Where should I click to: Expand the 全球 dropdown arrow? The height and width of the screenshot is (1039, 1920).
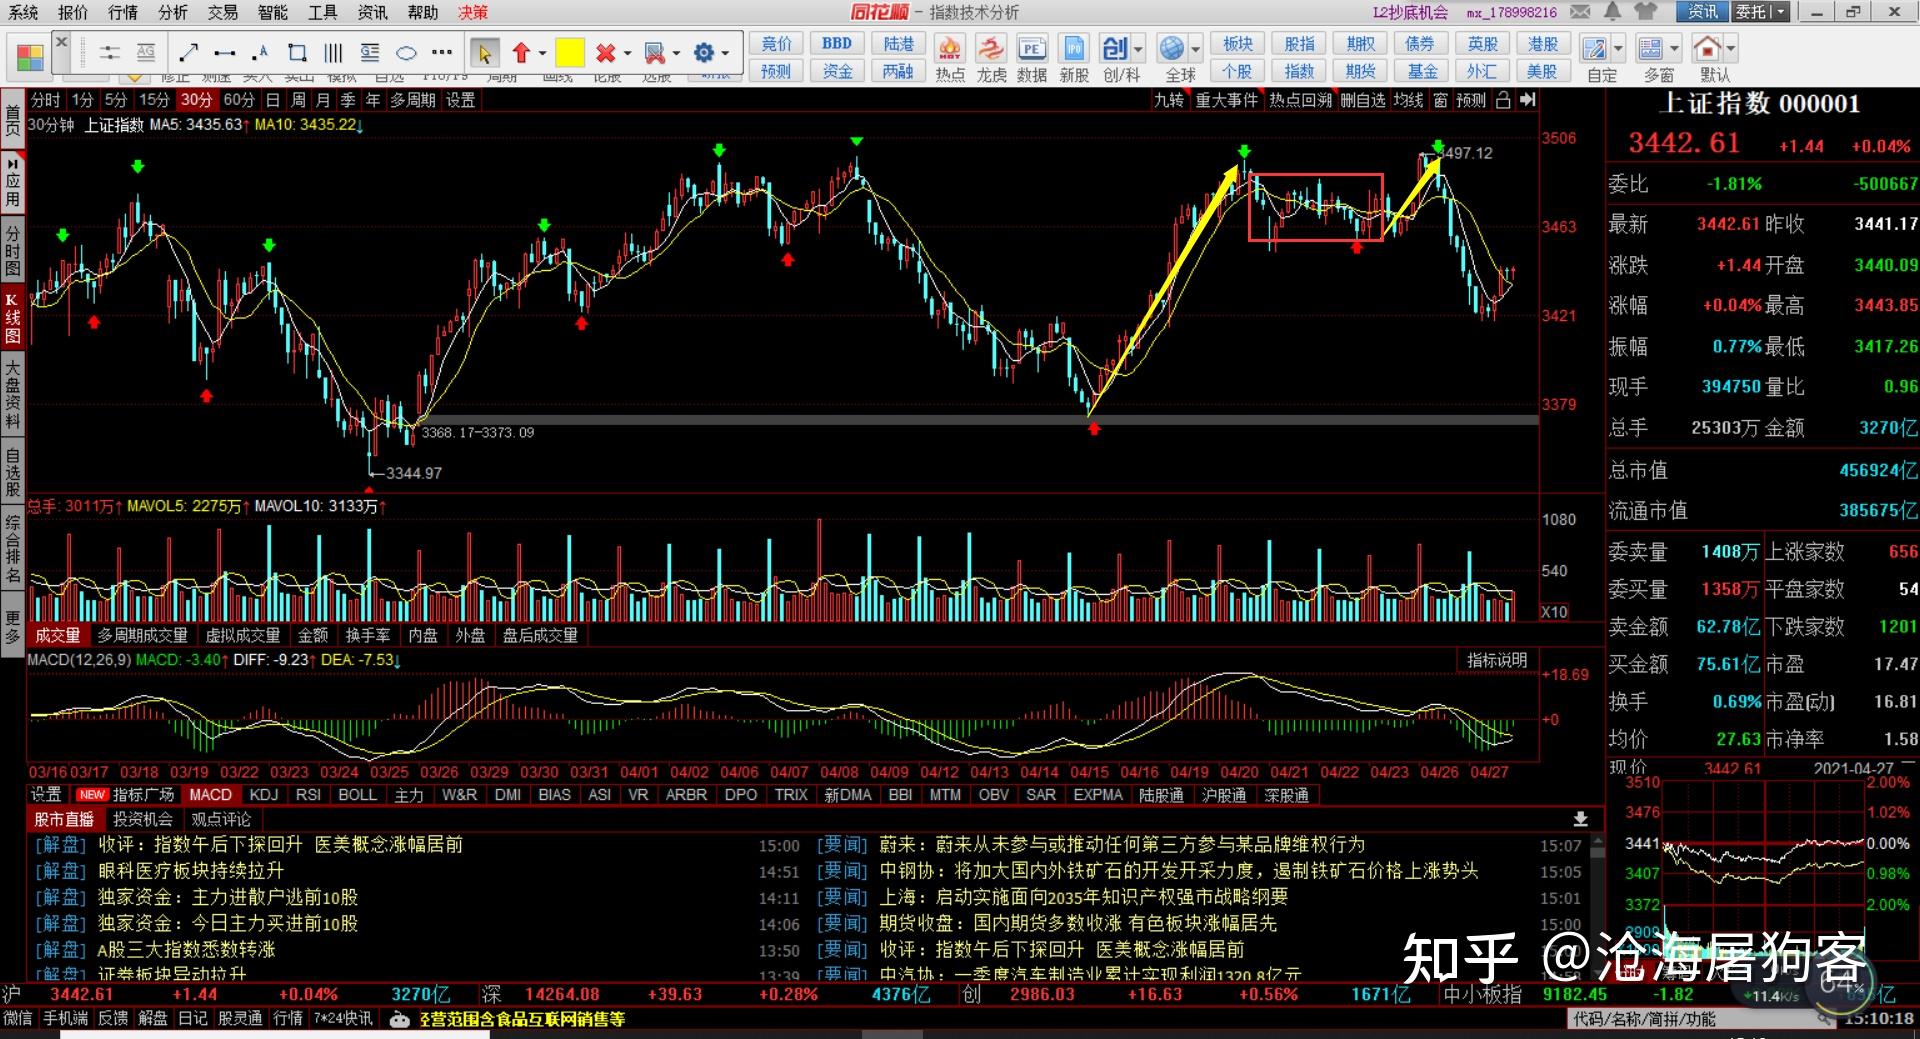(x=1194, y=49)
